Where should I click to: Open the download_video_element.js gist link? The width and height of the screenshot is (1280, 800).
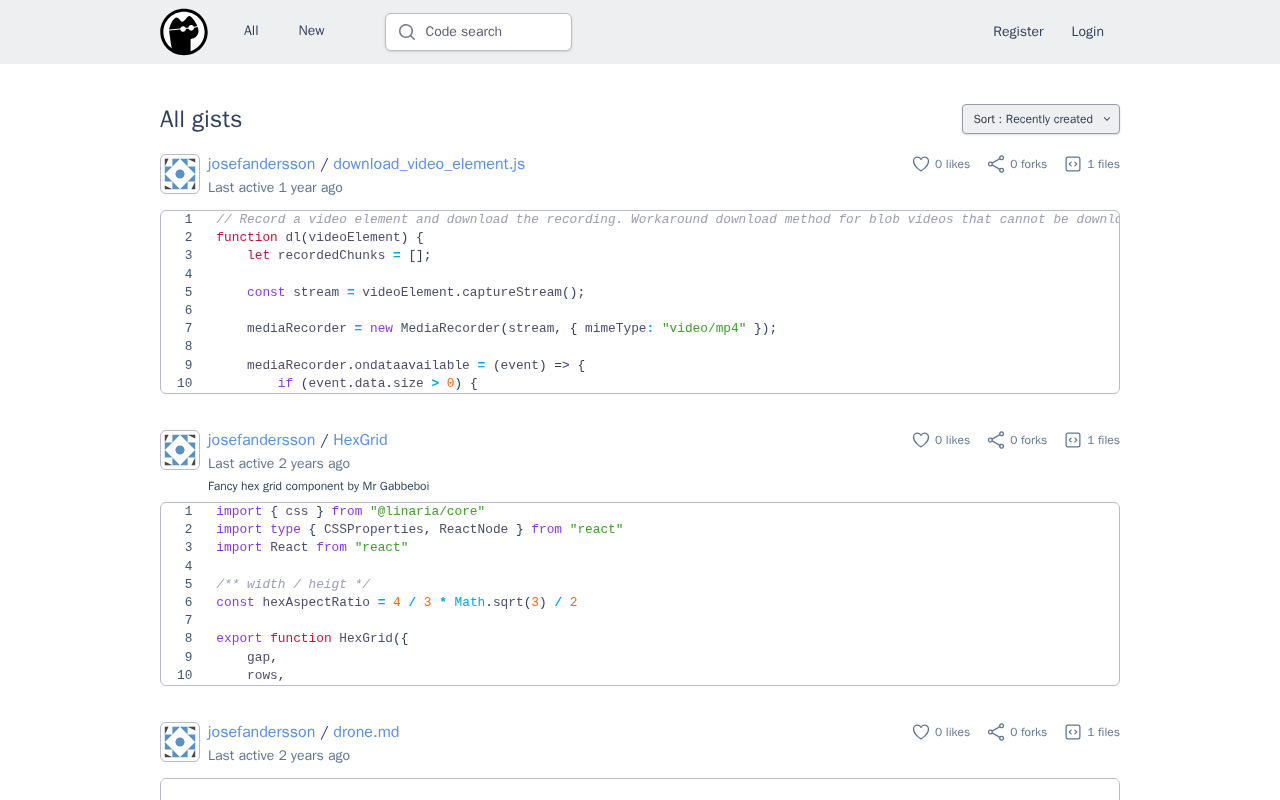429,164
